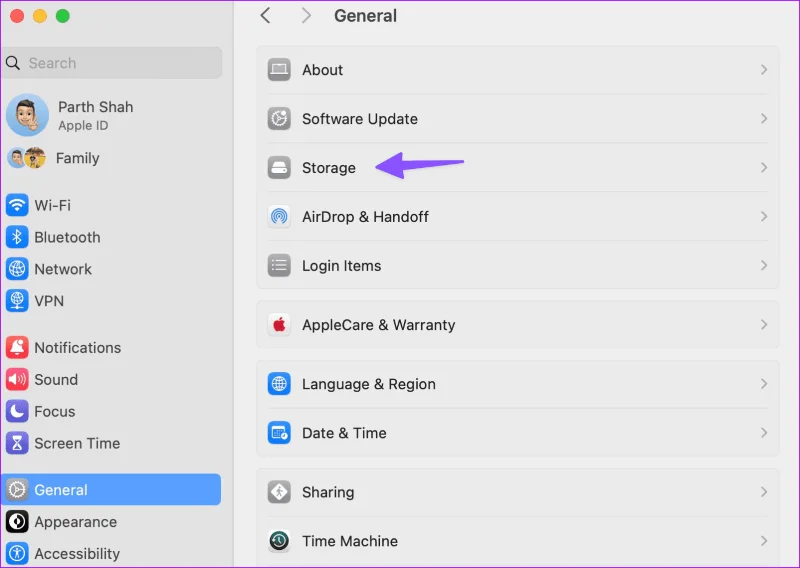Expand the About row chevron
The height and width of the screenshot is (568, 800).
764,70
